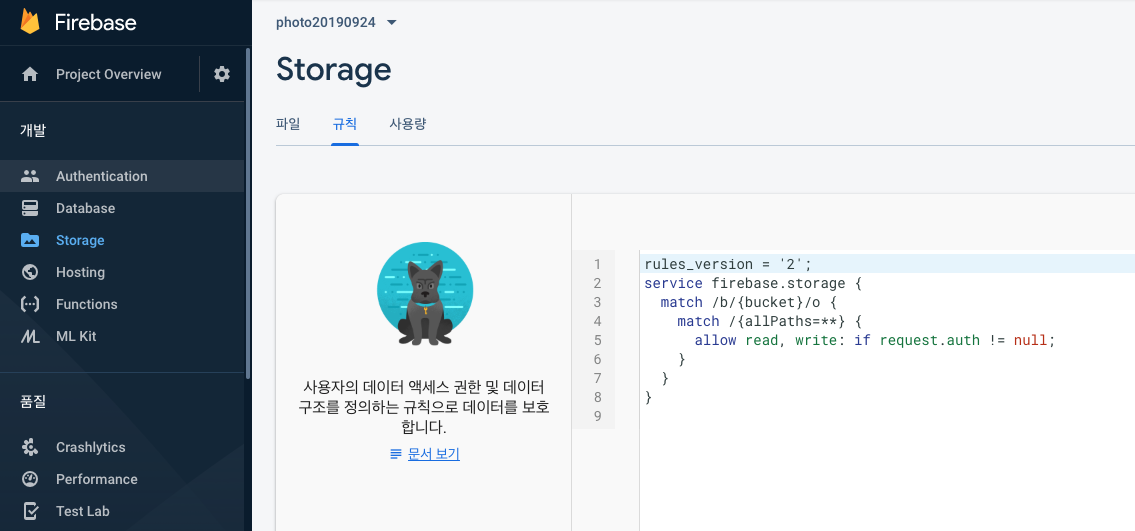Image resolution: width=1135 pixels, height=531 pixels.
Task: Click 'service firebase.storage {' code line
Action: click(753, 283)
